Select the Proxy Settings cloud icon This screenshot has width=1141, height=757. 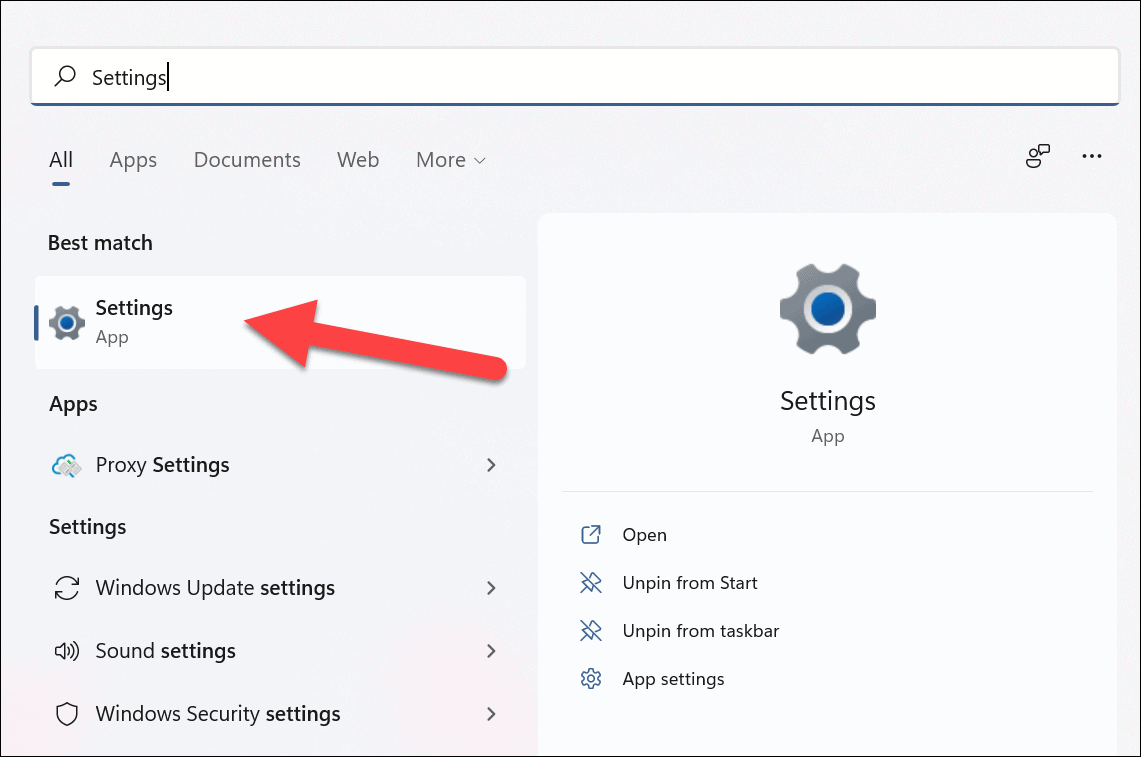point(66,464)
